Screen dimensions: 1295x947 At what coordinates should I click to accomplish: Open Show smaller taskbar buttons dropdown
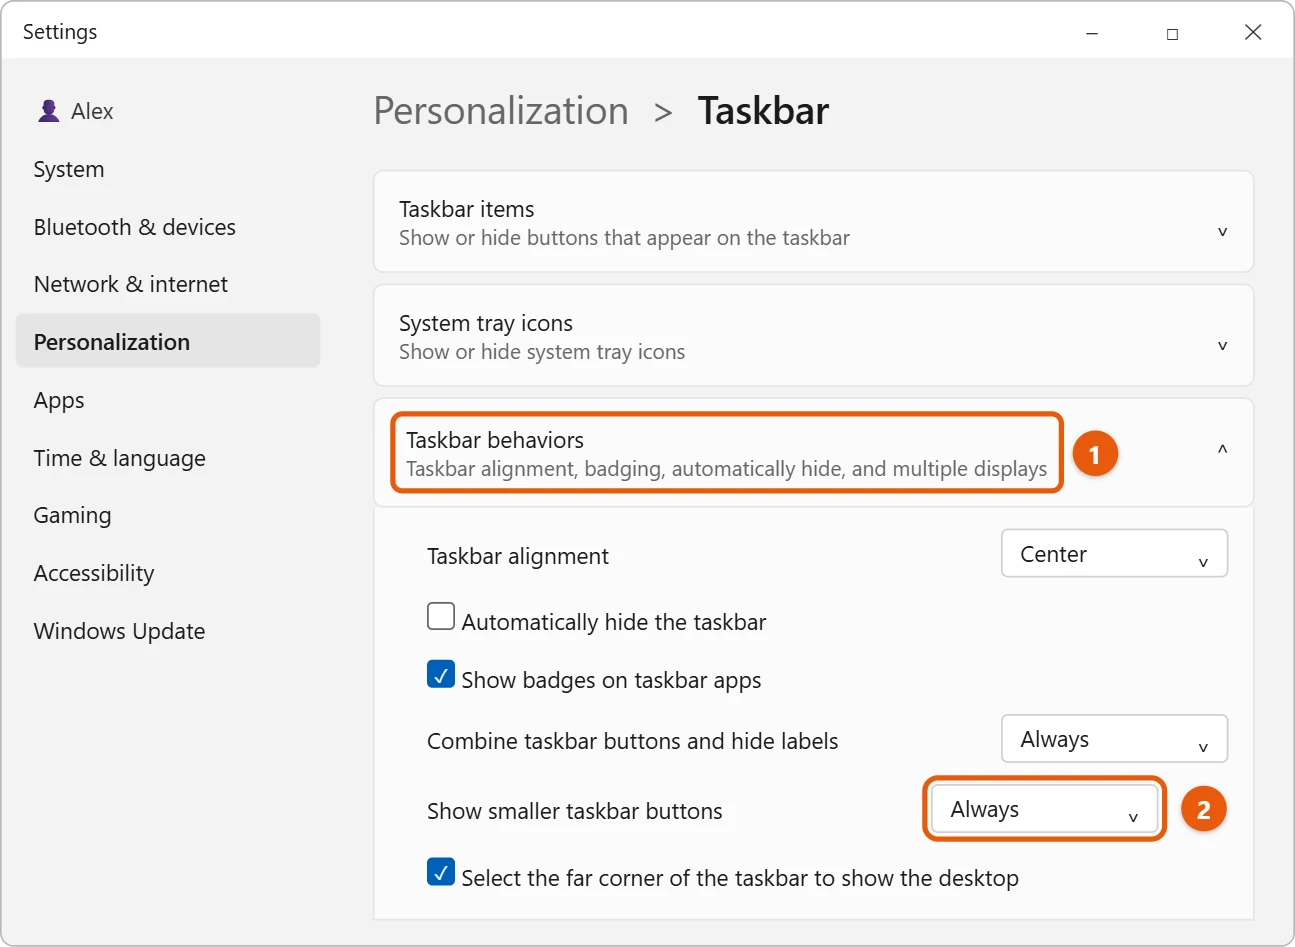pos(1044,809)
